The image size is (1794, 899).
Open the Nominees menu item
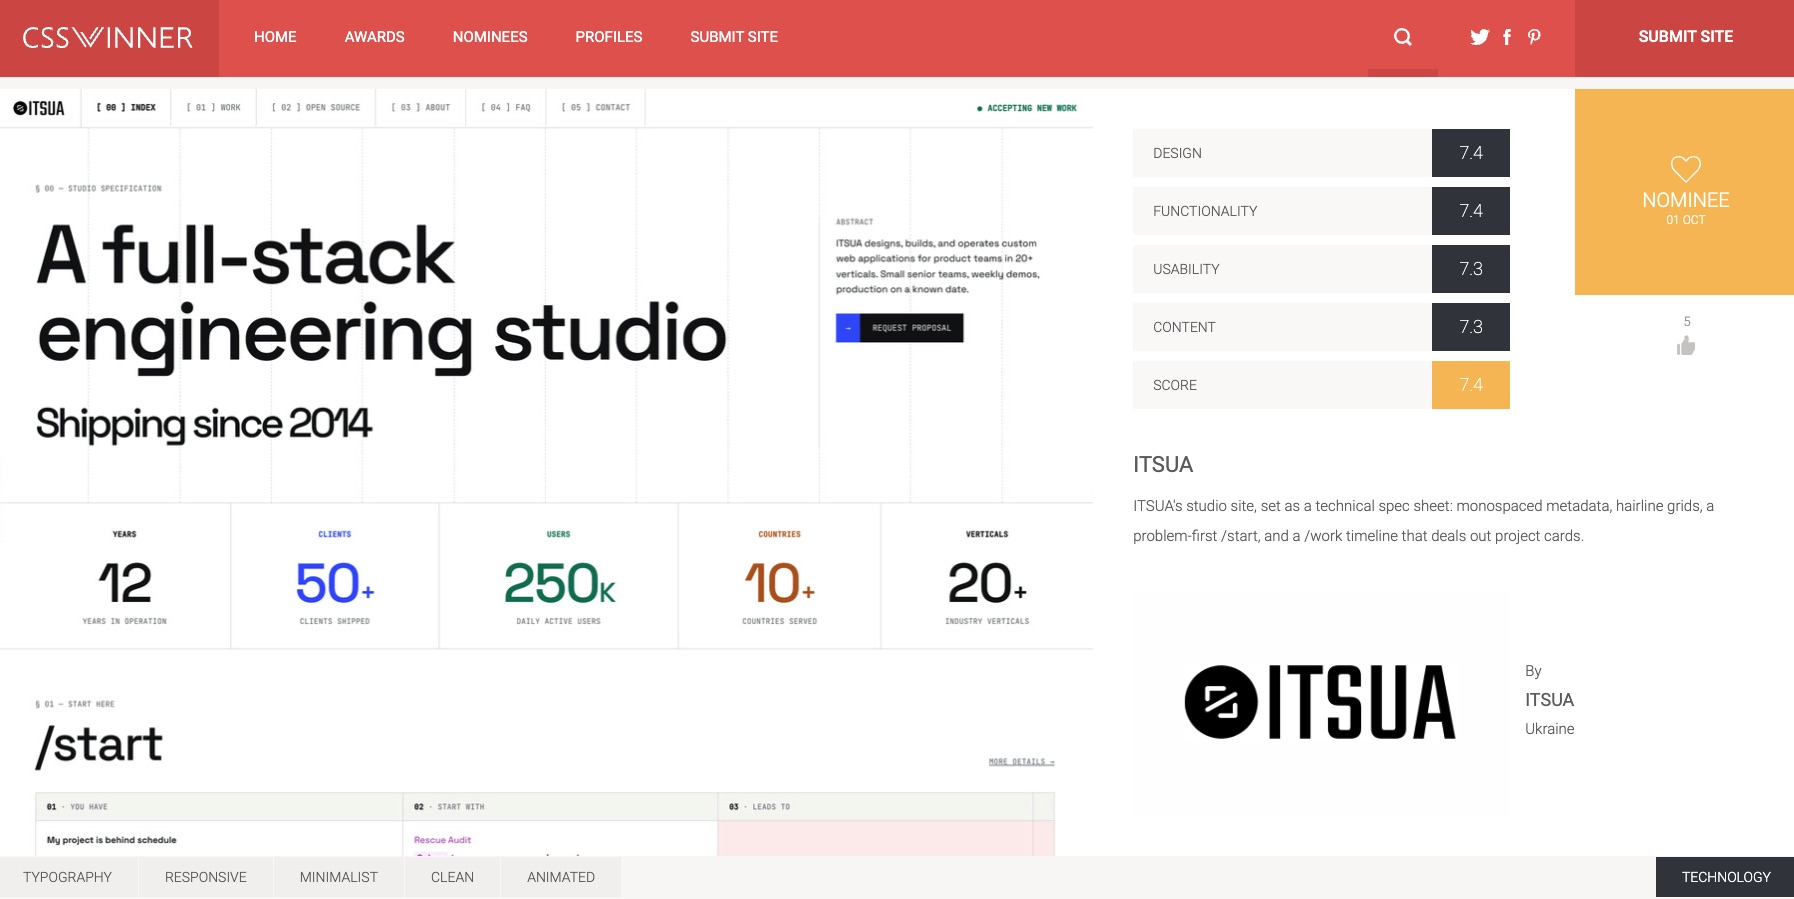pyautogui.click(x=490, y=37)
